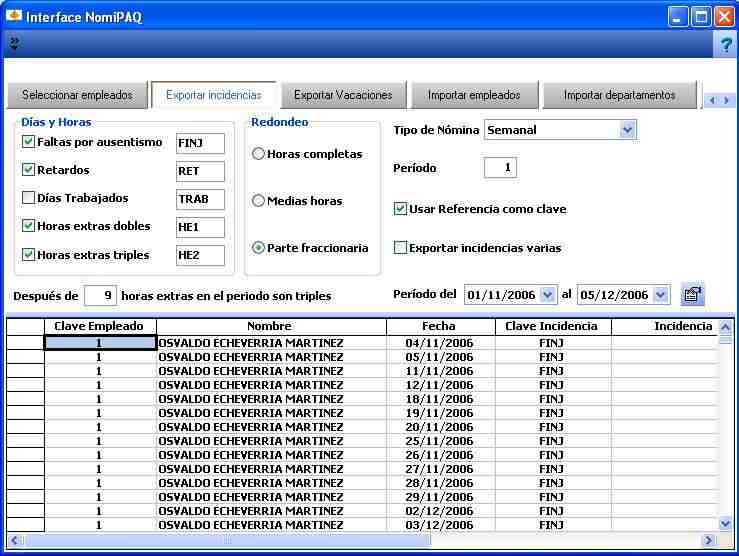Click the date cell 27/11/2006
The height and width of the screenshot is (556, 739).
[439, 469]
